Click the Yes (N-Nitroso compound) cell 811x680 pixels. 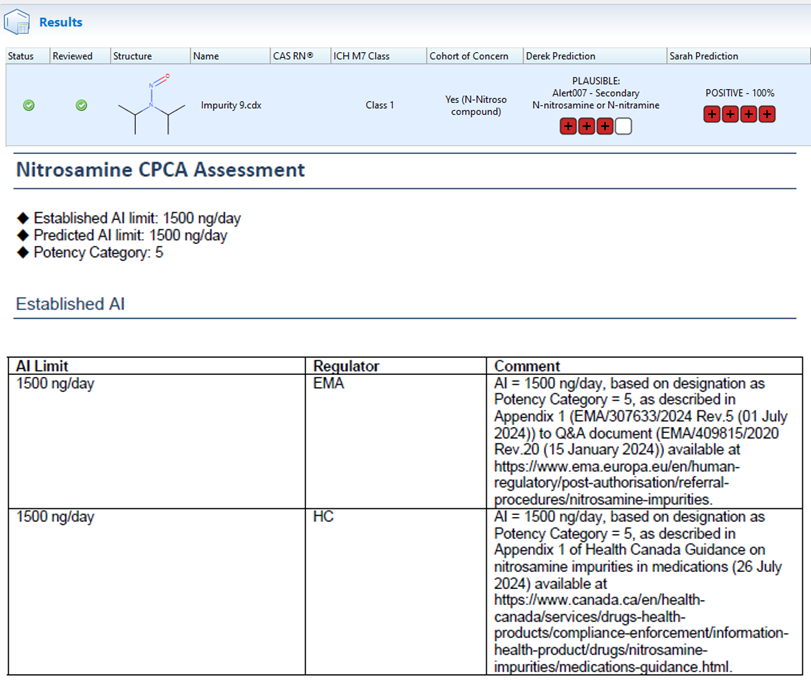pyautogui.click(x=476, y=105)
